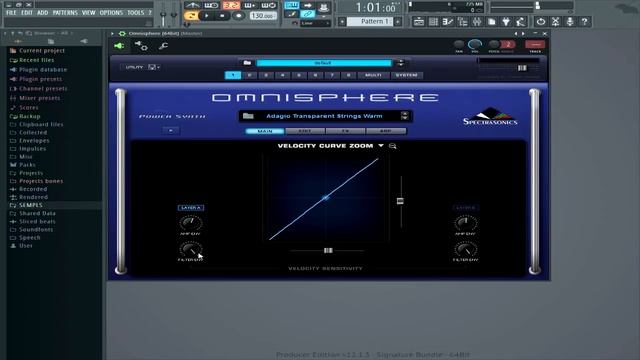
Task: Open detailed settings gear icon in plugin window
Action: pos(142,46)
